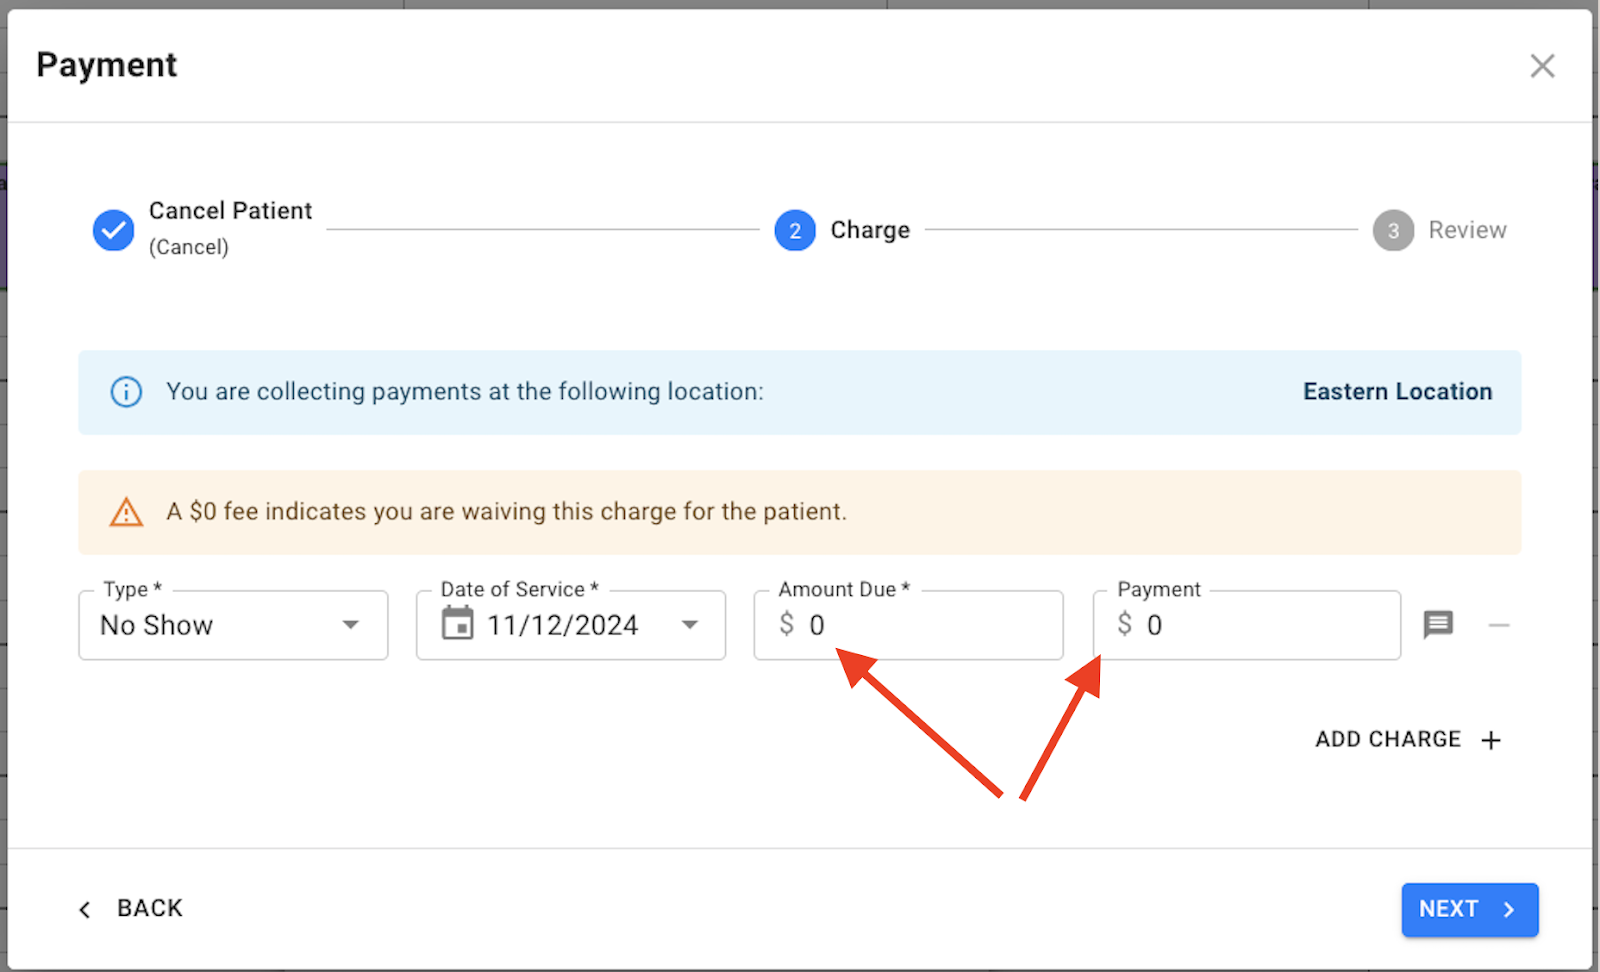
Task: Open the charge note comment icon
Action: pos(1438,625)
